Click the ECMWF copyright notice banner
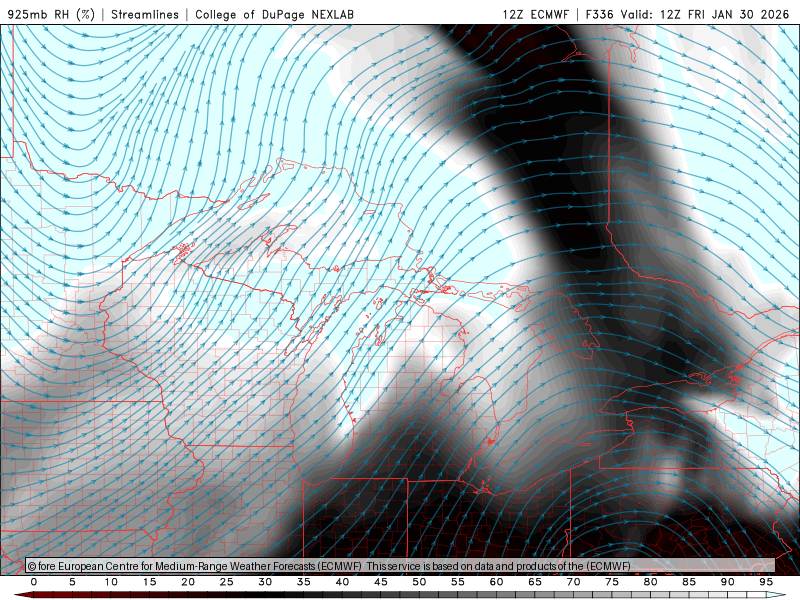The width and height of the screenshot is (800, 600). [400, 566]
